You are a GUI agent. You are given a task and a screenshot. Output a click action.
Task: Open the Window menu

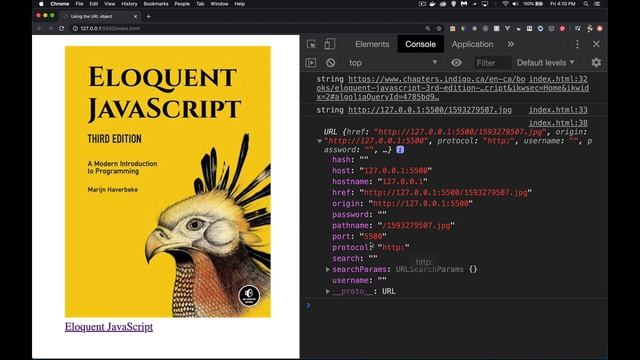[219, 4]
